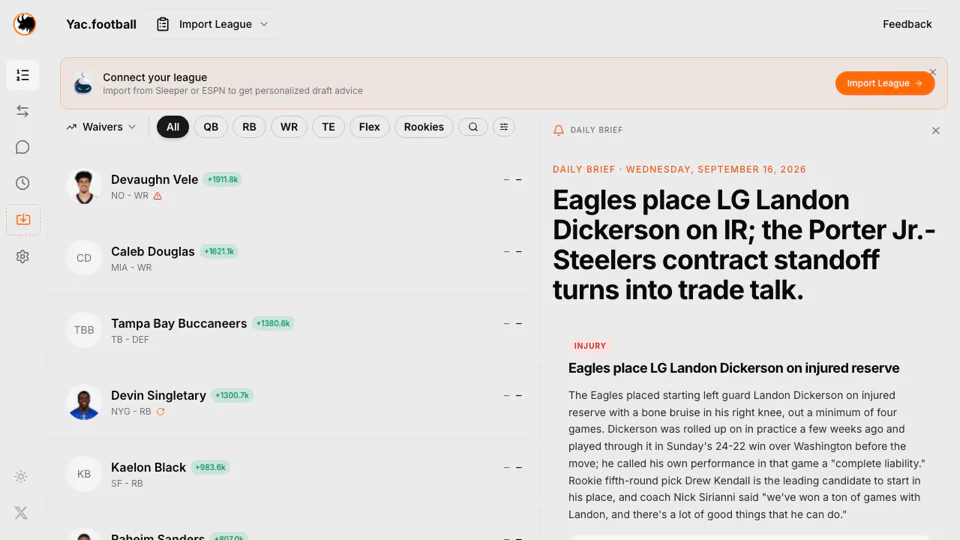
Task: Open the history clock sidebar icon
Action: pos(23,183)
